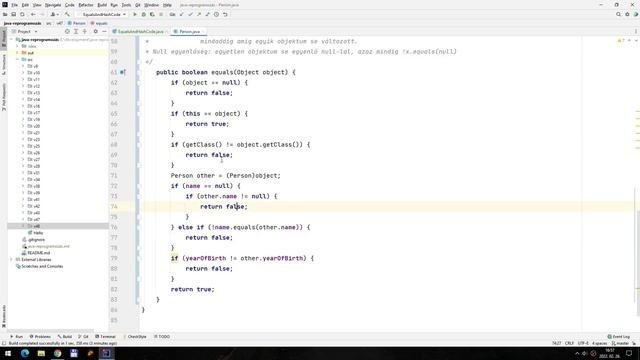Image resolution: width=640 pixels, height=360 pixels.
Task: Click the open folder toolbar icon
Action: [x=5, y=14]
